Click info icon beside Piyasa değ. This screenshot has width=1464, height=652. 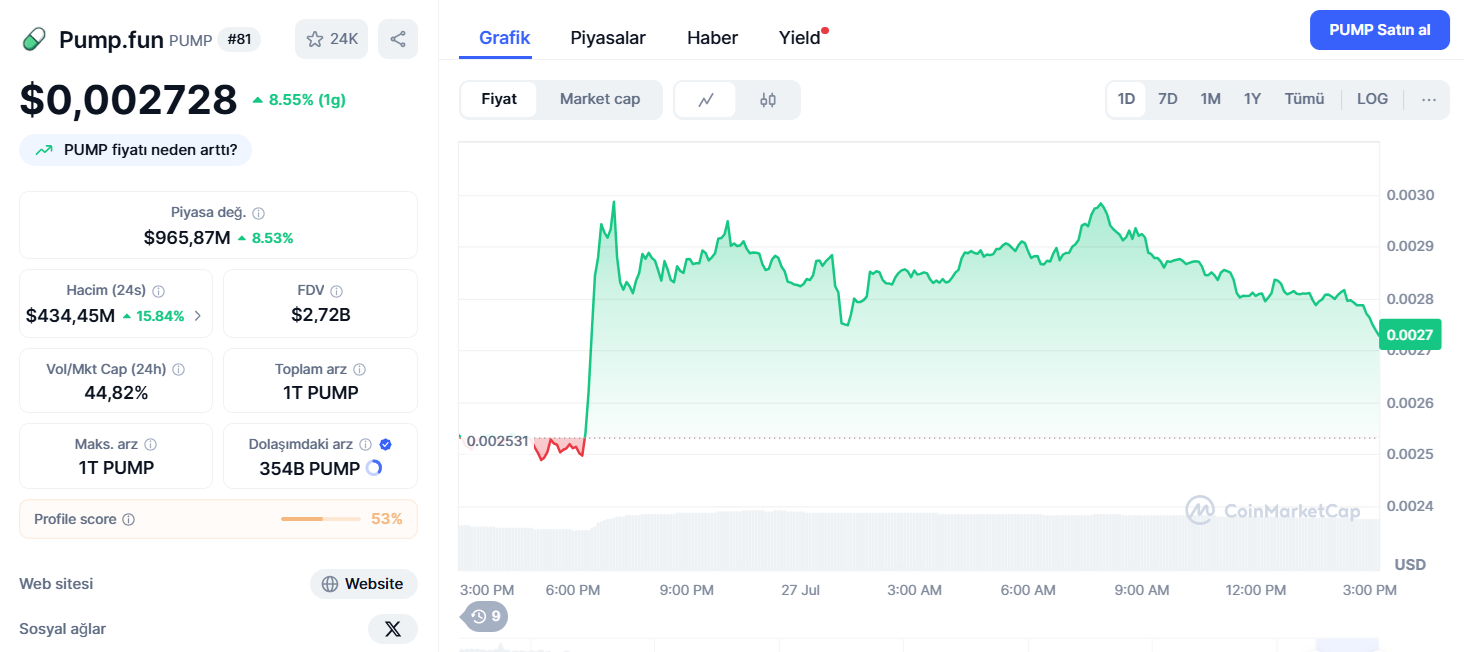click(x=259, y=213)
